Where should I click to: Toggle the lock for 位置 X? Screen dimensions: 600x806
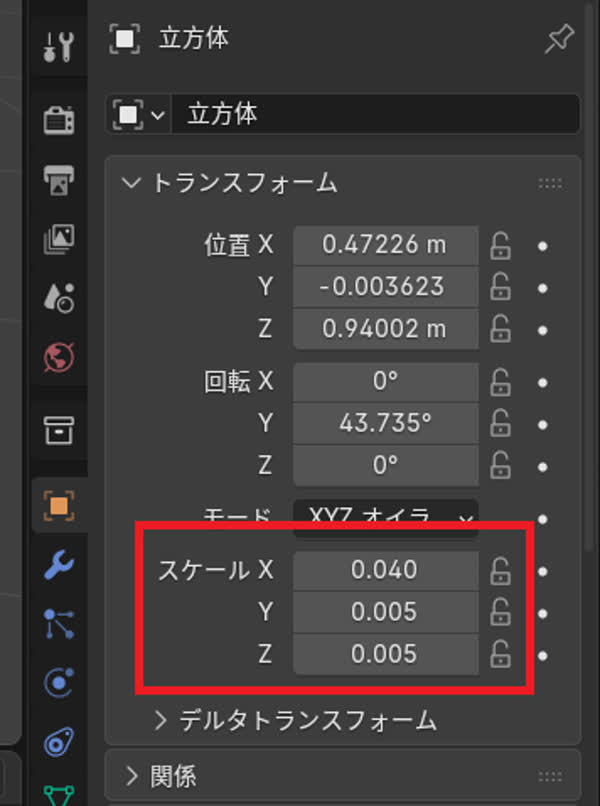coord(500,245)
